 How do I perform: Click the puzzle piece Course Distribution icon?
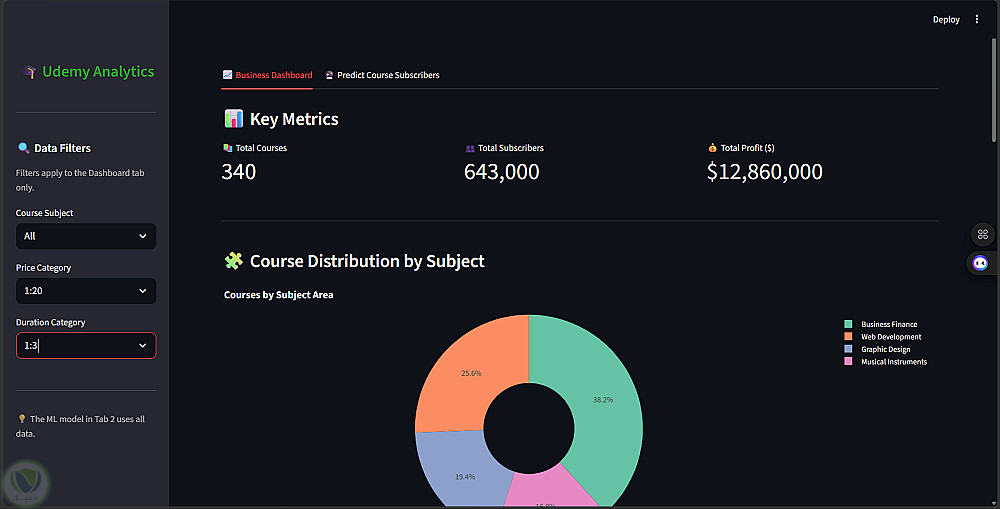233,261
